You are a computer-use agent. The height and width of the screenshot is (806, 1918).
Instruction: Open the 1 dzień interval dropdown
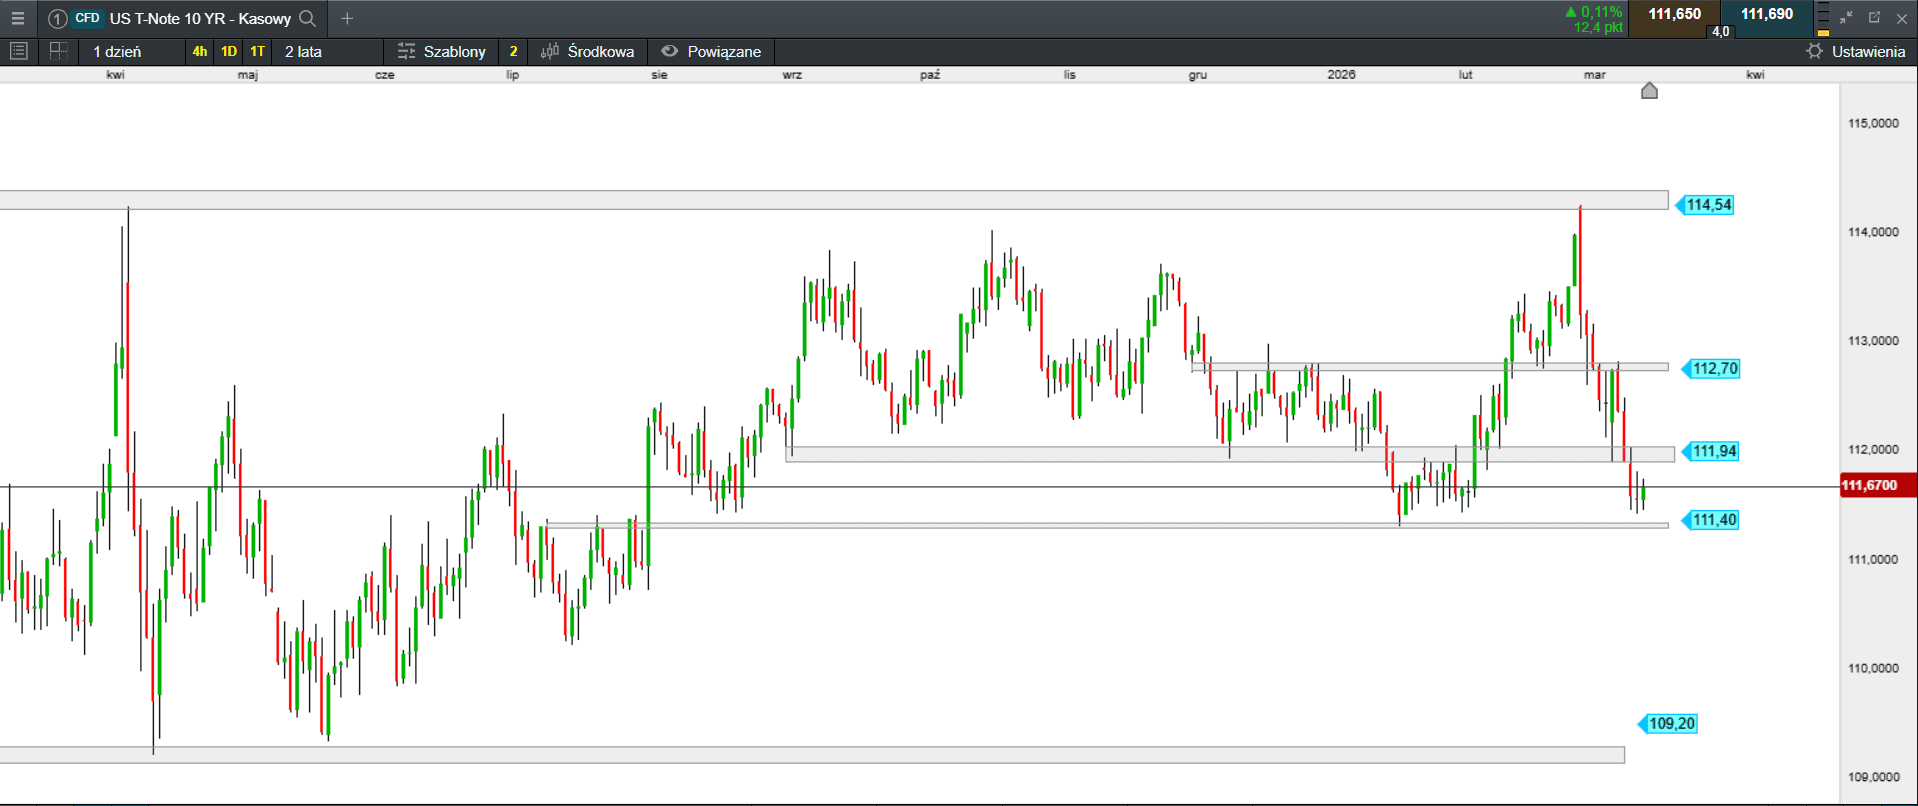tap(117, 51)
